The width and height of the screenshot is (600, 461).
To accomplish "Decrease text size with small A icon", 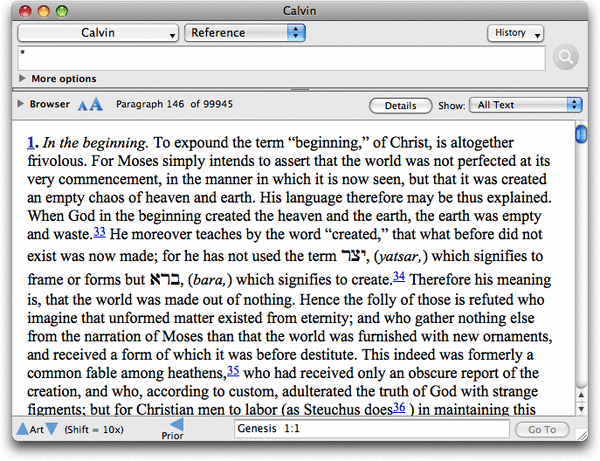I will tap(82, 106).
